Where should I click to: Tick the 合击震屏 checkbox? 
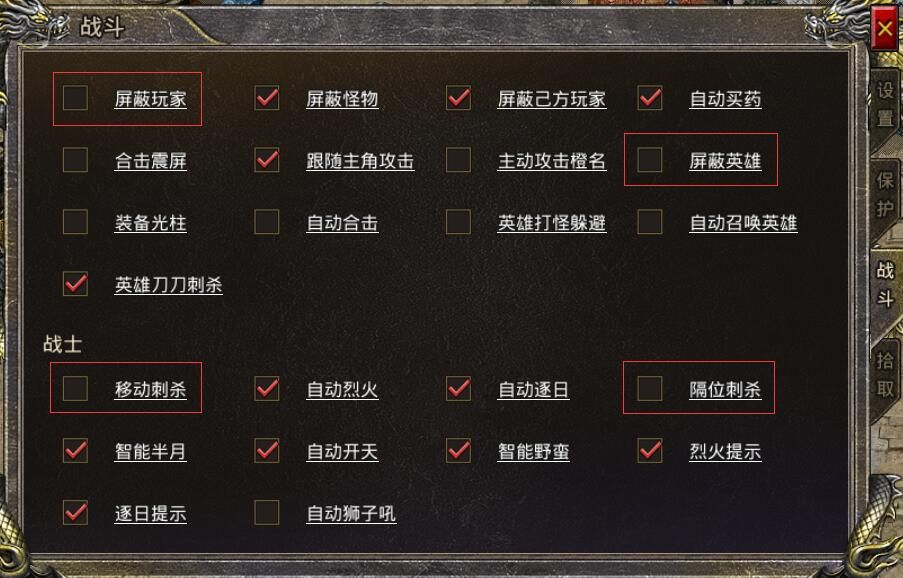[x=75, y=160]
